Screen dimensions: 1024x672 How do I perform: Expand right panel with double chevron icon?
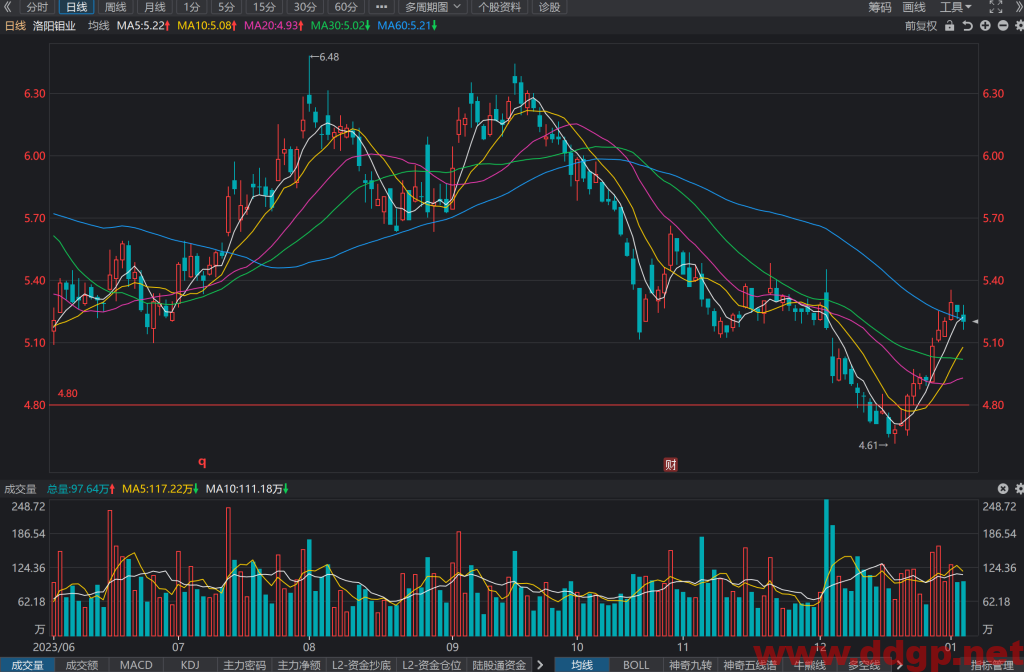pyautogui.click(x=1018, y=7)
